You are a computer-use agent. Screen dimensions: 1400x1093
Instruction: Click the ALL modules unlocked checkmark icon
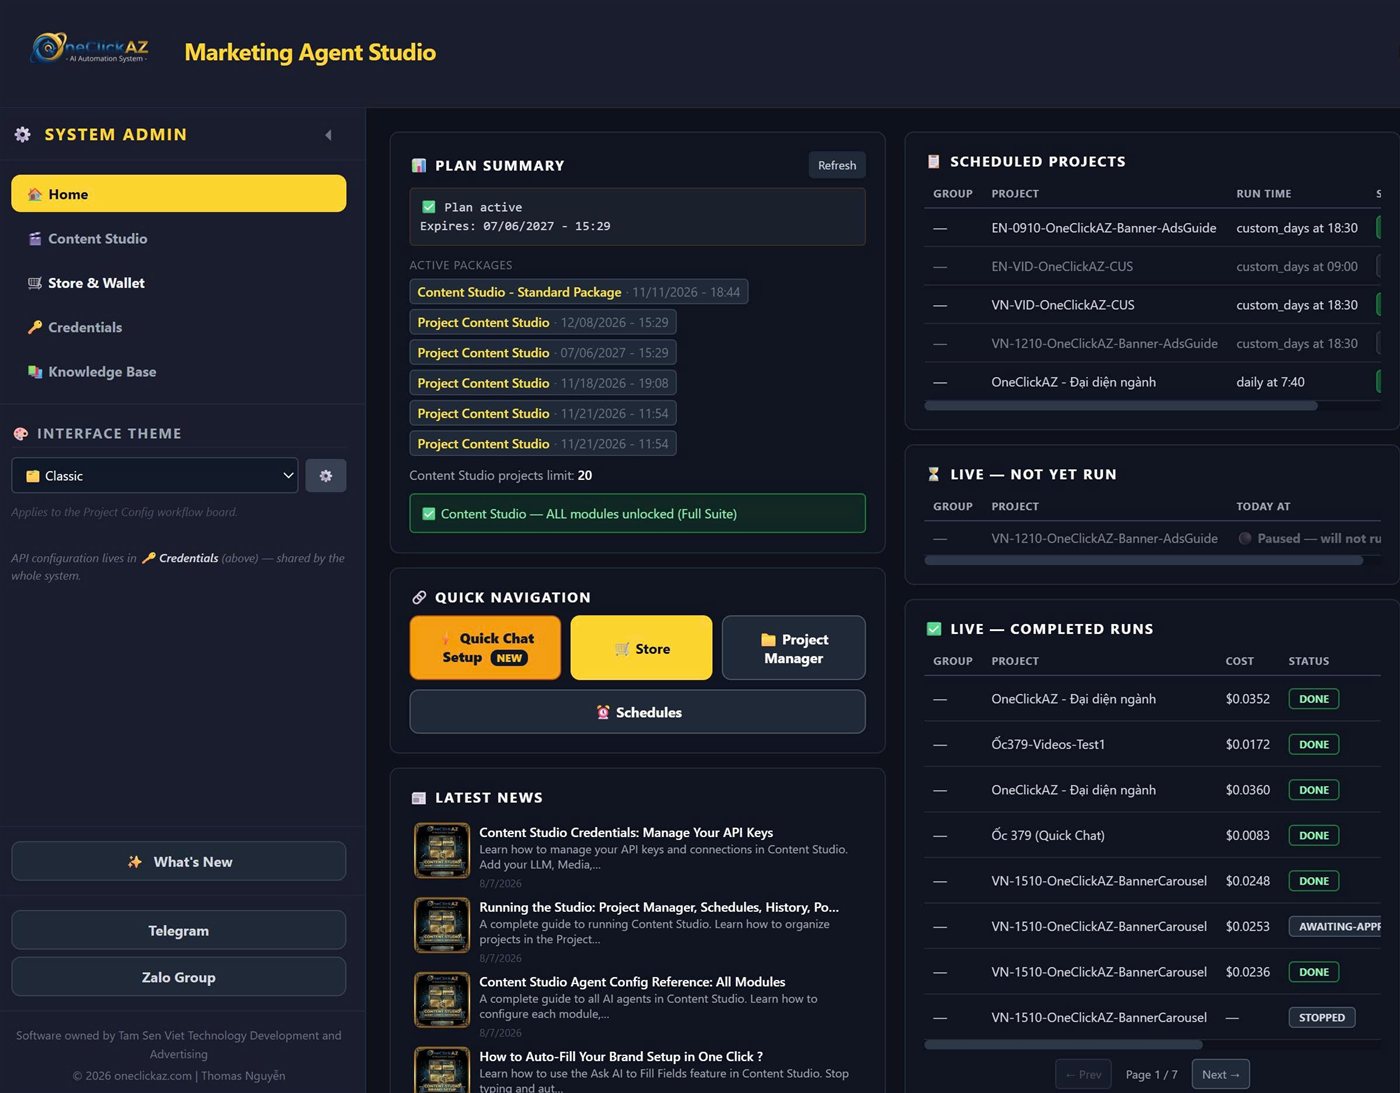click(x=429, y=514)
